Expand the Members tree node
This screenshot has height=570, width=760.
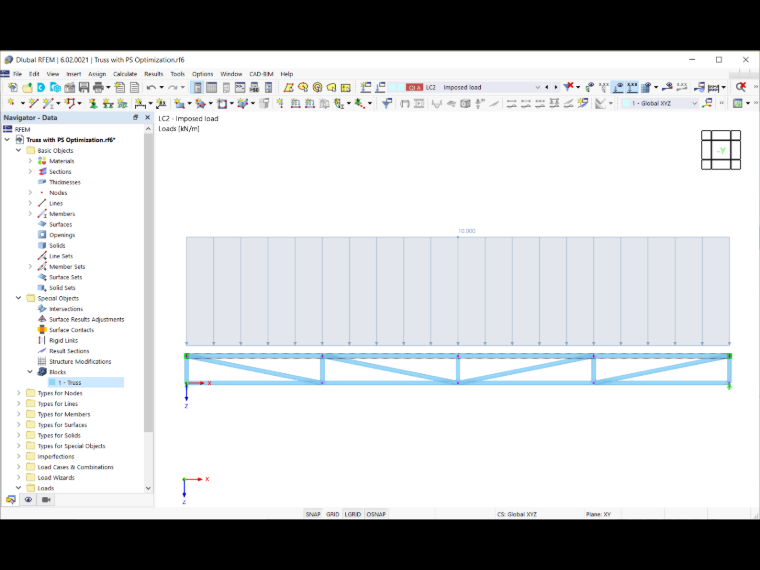tap(30, 214)
